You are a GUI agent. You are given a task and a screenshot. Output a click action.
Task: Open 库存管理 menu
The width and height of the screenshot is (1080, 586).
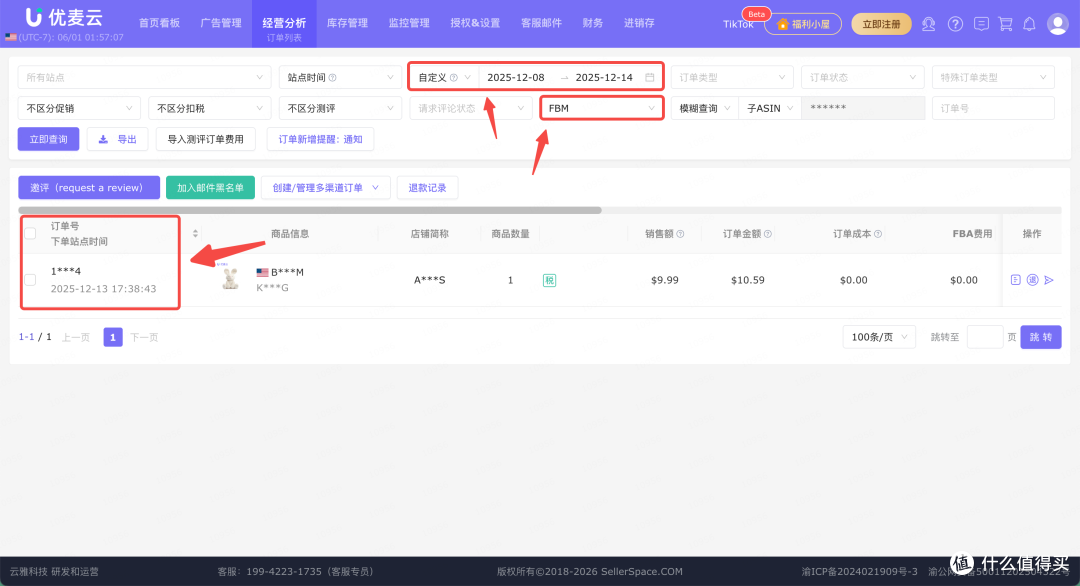347,23
